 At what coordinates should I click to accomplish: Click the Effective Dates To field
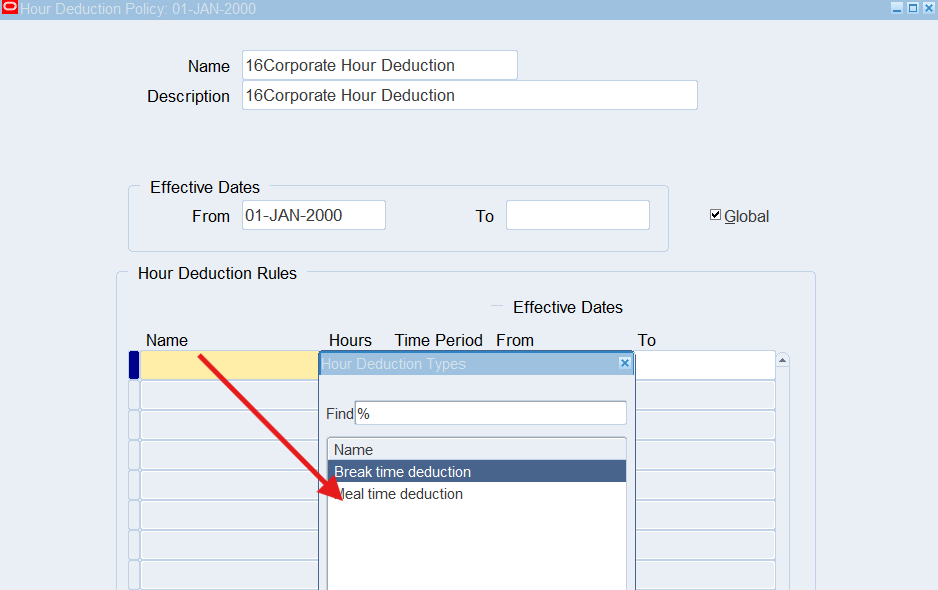tap(577, 215)
